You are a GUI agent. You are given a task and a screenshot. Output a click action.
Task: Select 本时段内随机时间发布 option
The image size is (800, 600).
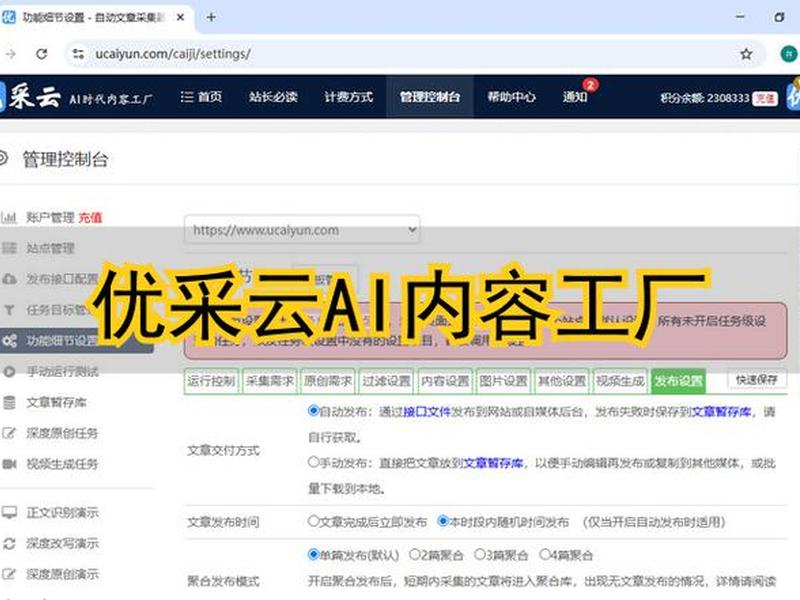[443, 521]
